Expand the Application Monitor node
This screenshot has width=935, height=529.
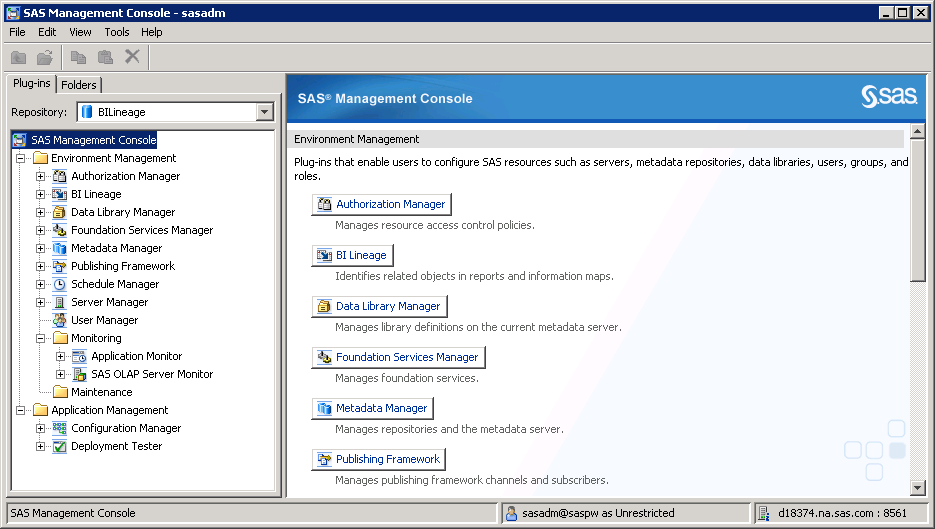click(60, 356)
